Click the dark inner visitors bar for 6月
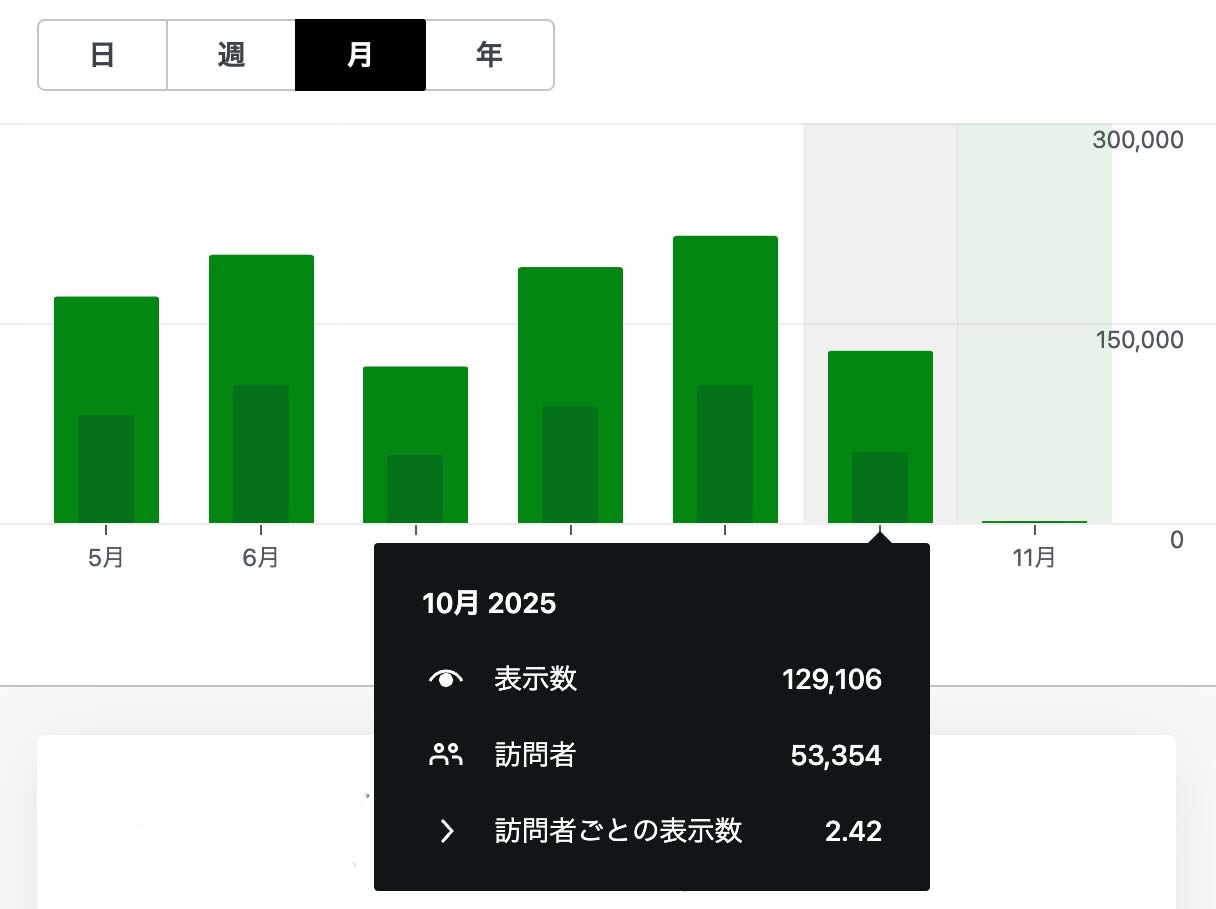The width and height of the screenshot is (1216, 909). tap(261, 455)
